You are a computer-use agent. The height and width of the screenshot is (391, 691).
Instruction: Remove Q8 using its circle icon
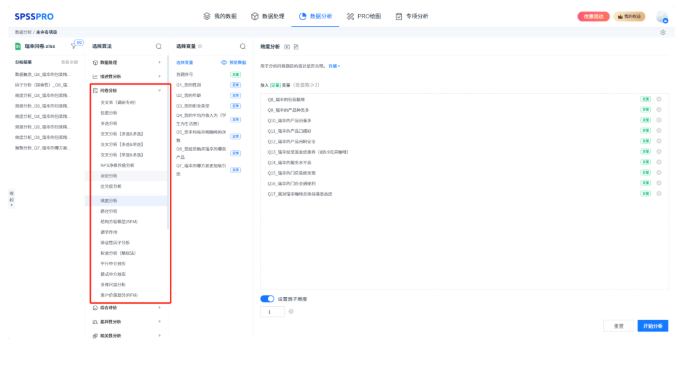659,99
